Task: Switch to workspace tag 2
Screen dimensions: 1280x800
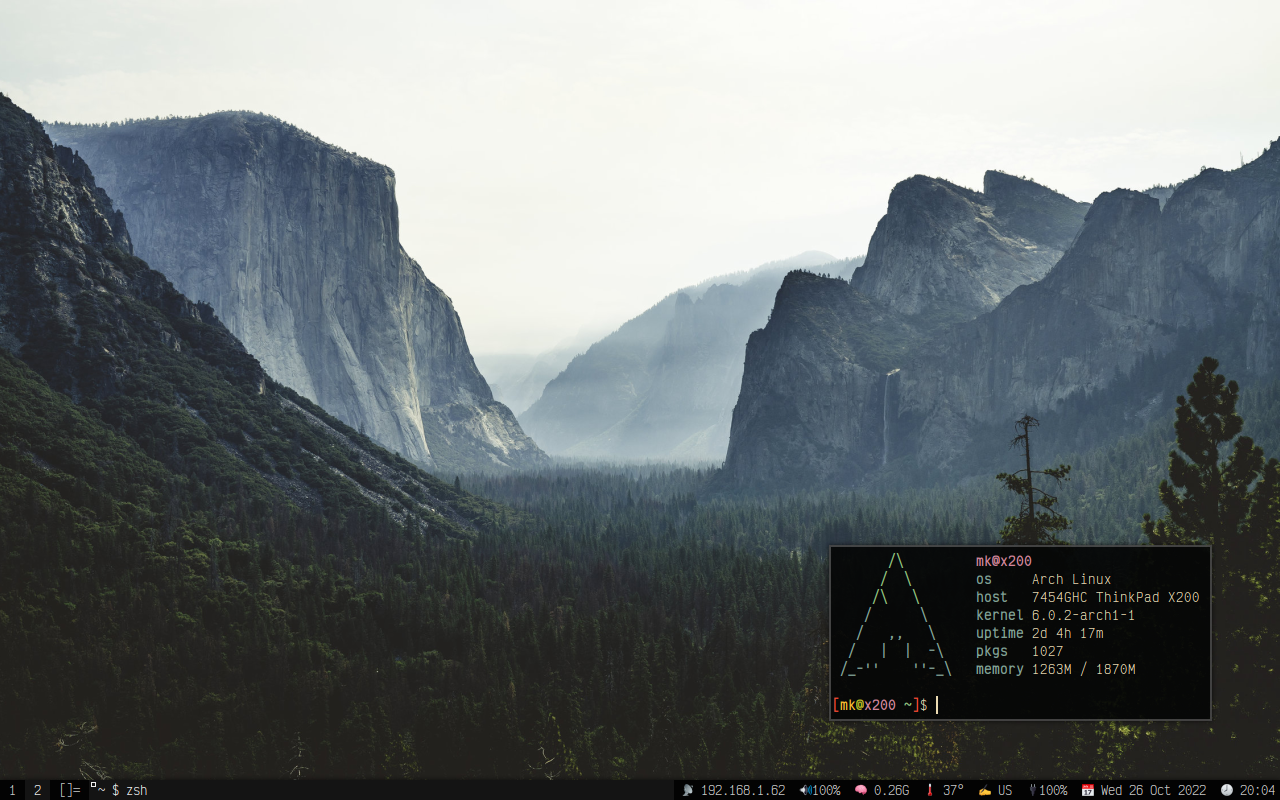Action: pos(37,790)
